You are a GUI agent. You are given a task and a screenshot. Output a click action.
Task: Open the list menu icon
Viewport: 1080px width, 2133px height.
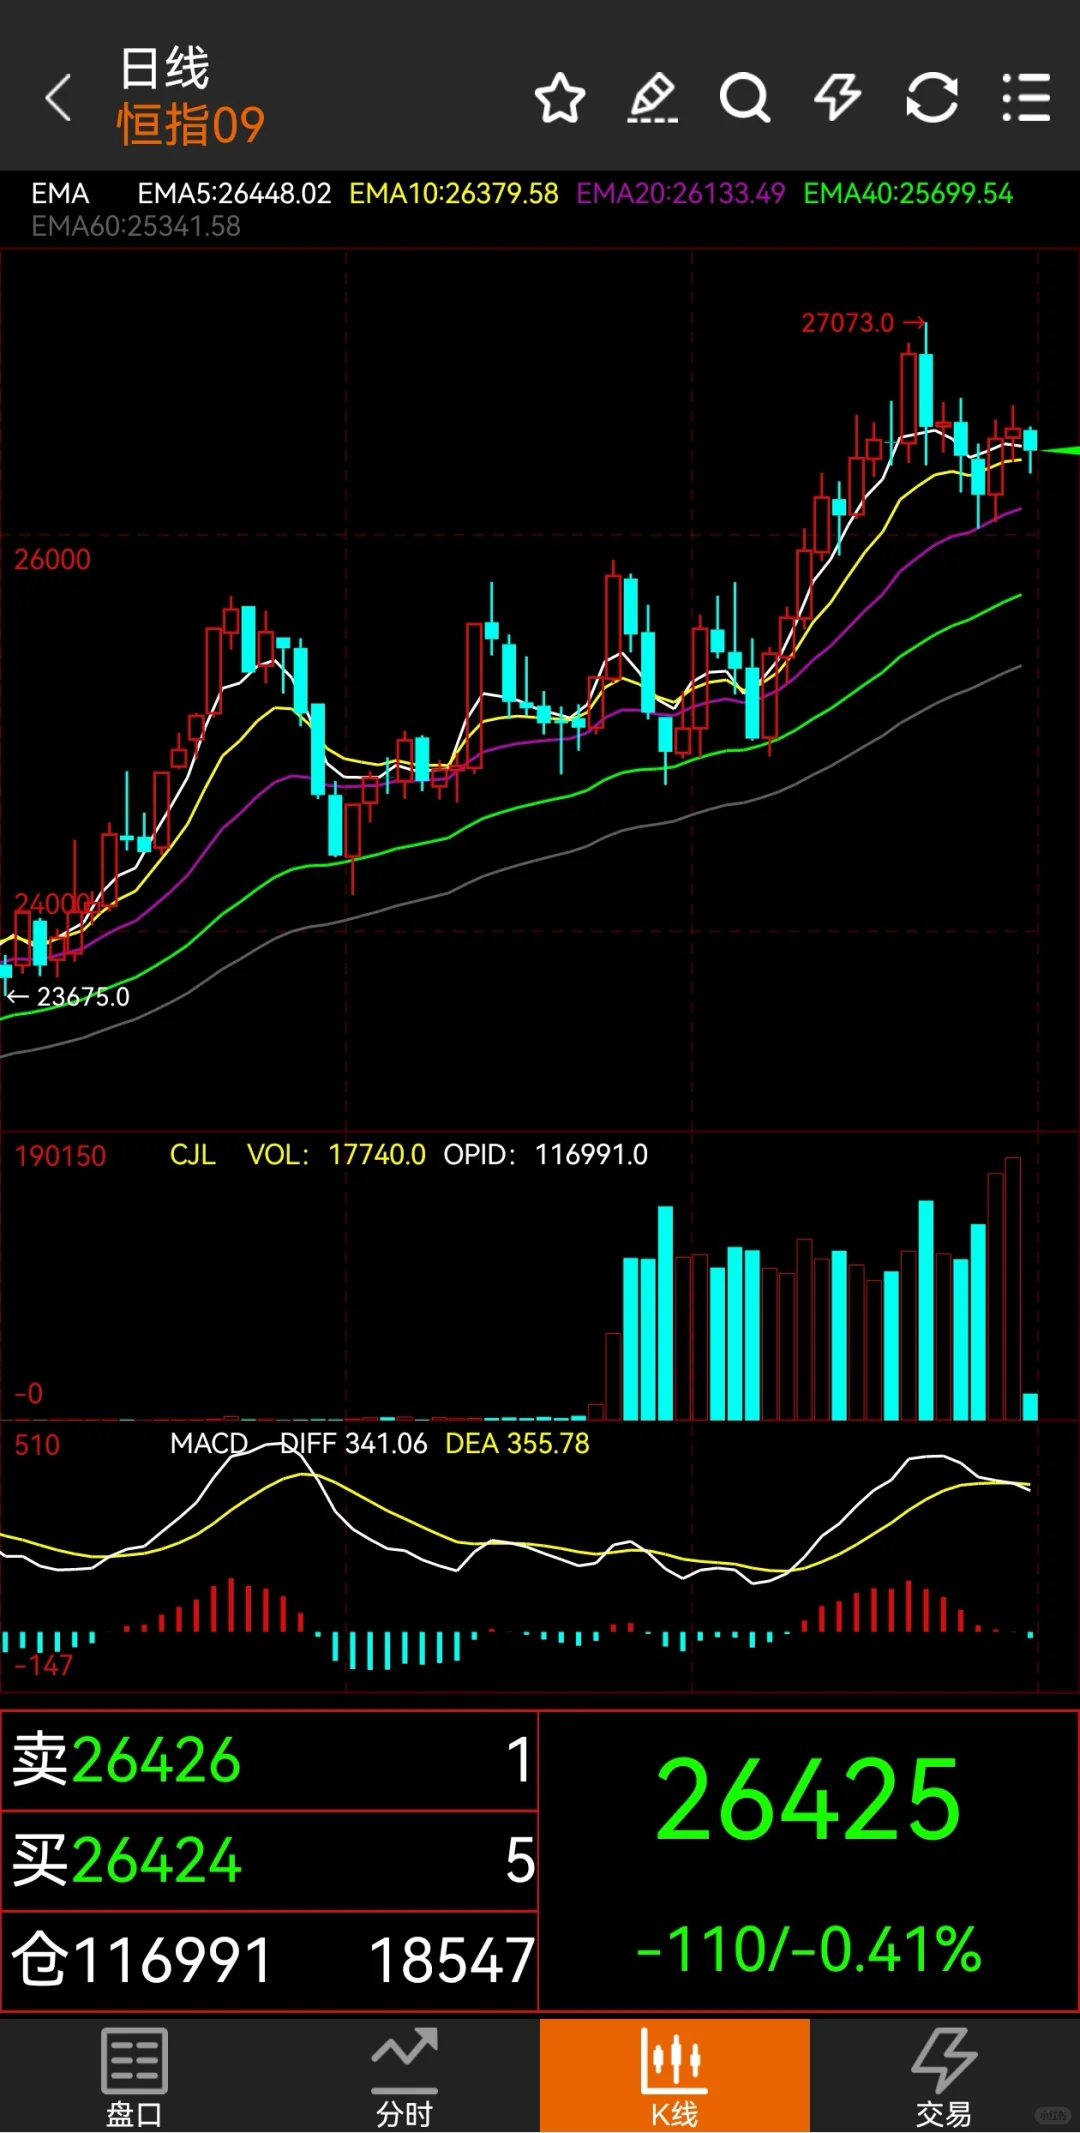click(x=1026, y=98)
